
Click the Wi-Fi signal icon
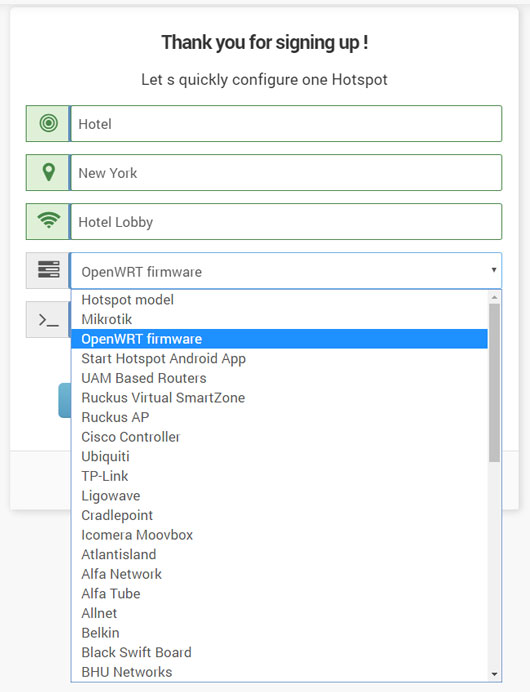pyautogui.click(x=49, y=220)
